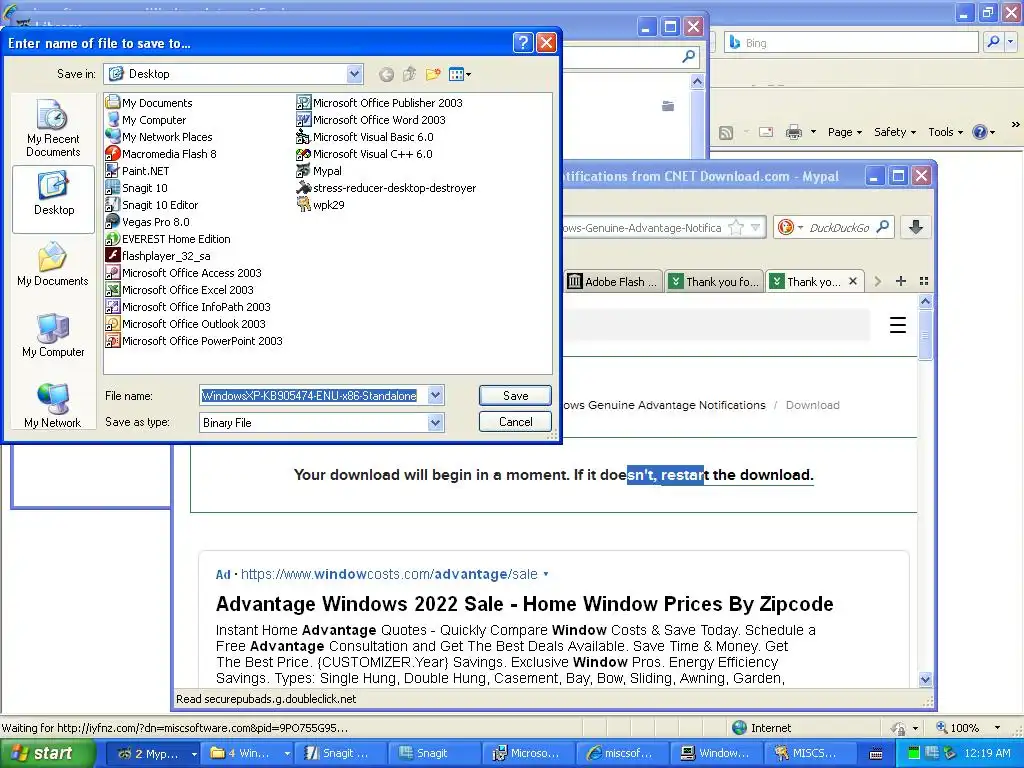The width and height of the screenshot is (1024, 768).
Task: Click the File name input field
Action: click(x=313, y=396)
